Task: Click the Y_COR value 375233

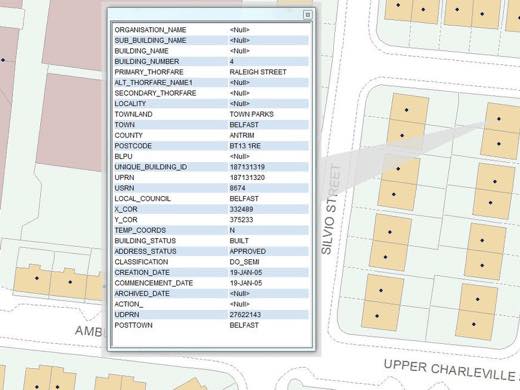Action: tap(241, 220)
